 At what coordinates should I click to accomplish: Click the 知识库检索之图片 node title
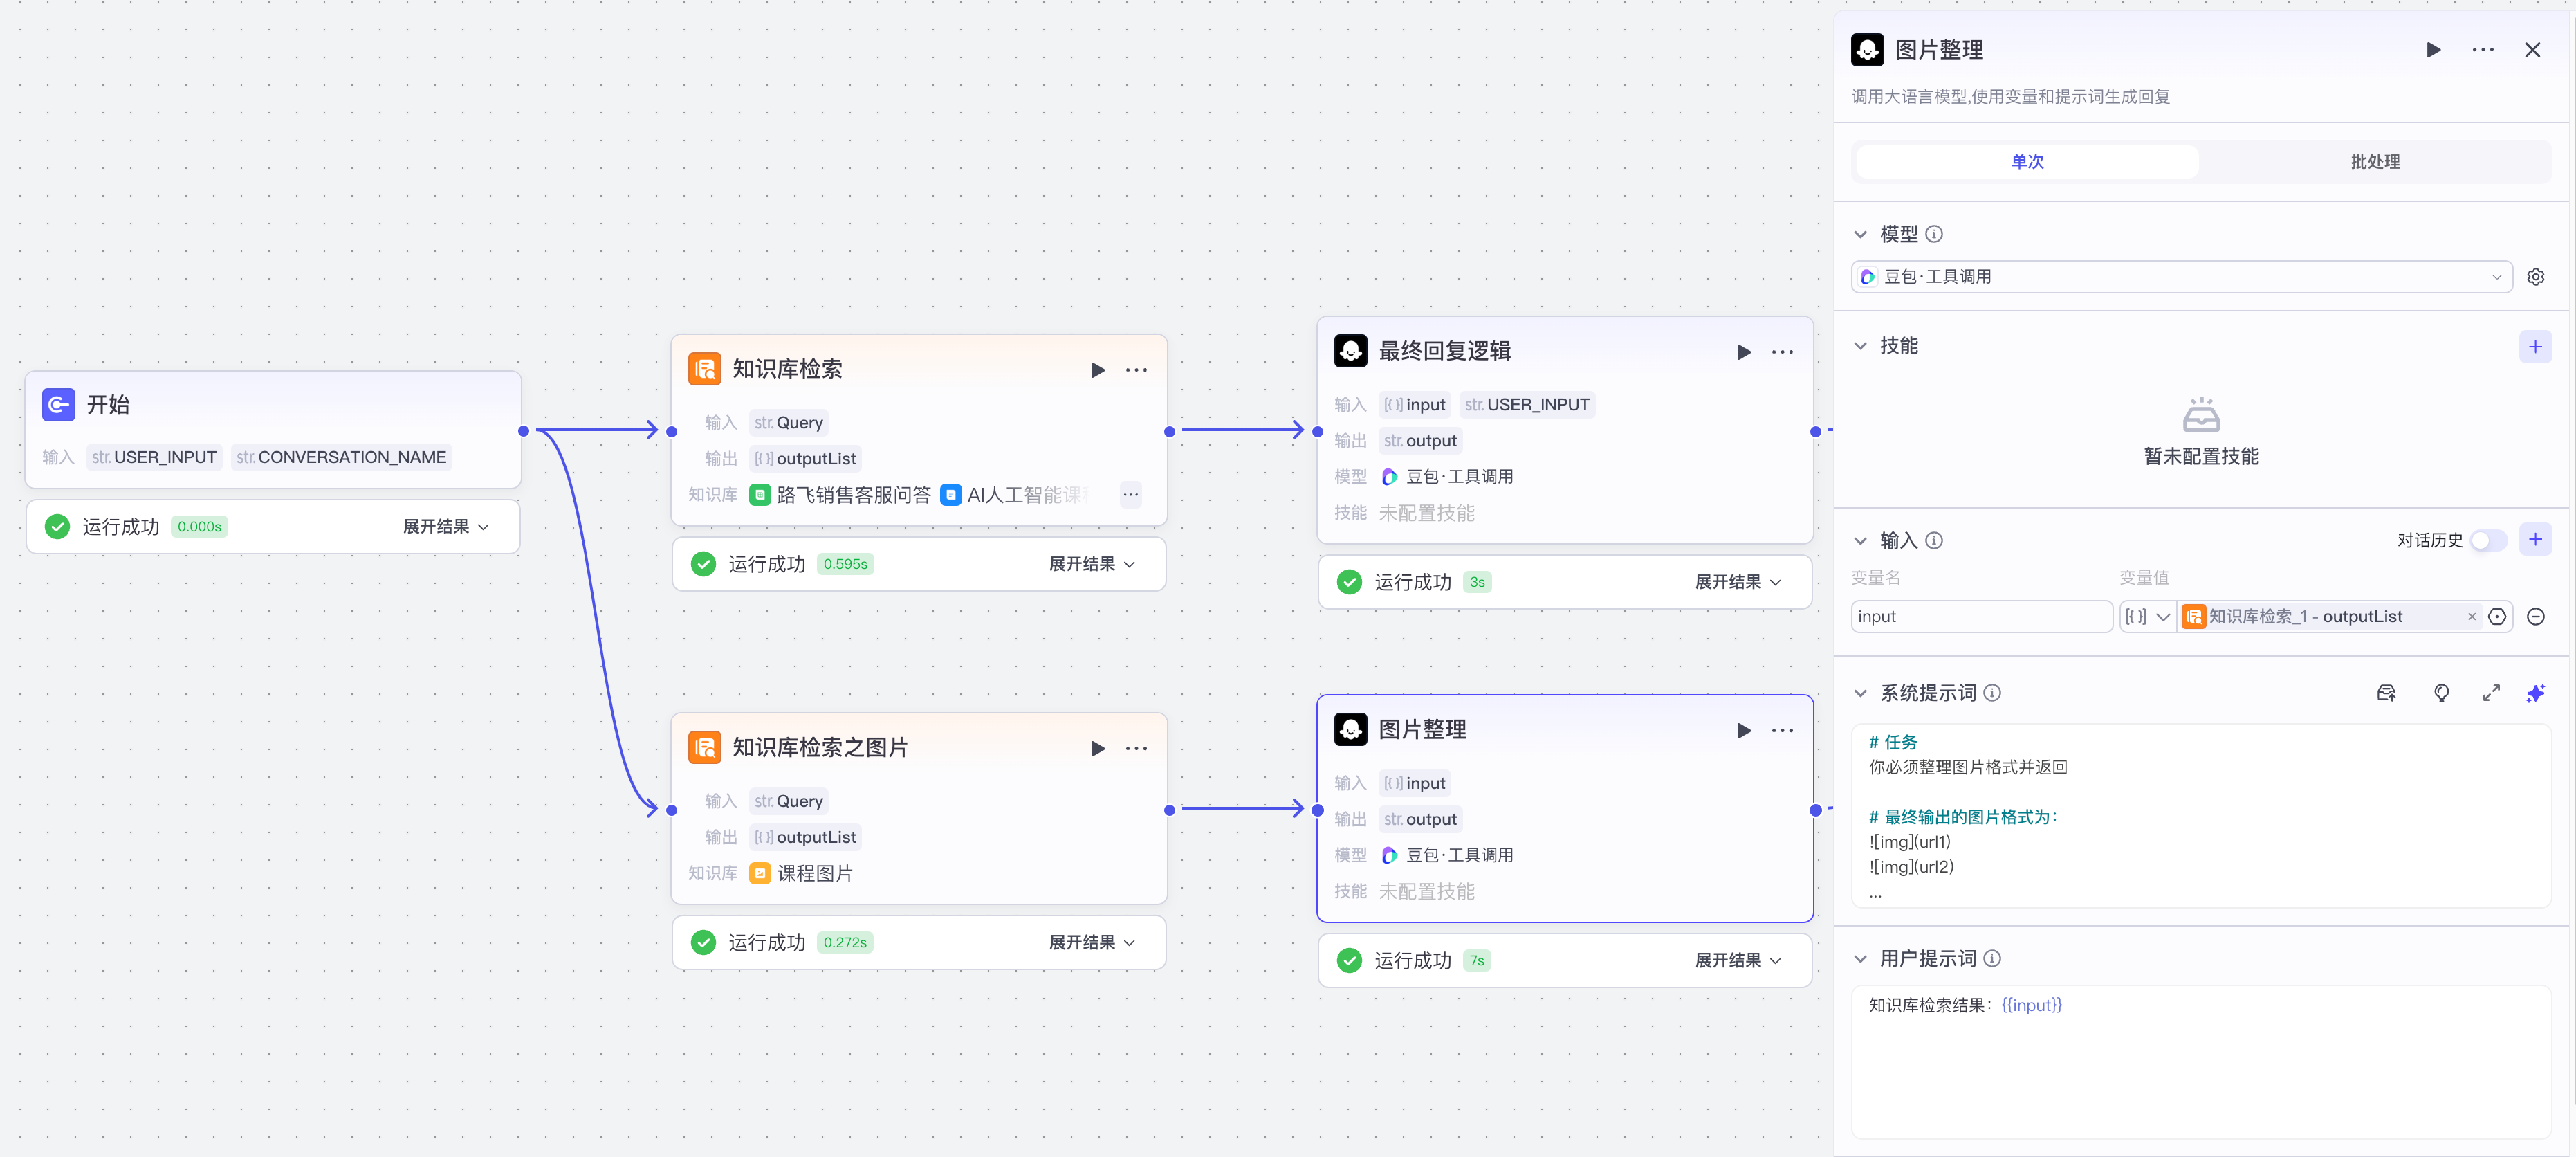(819, 747)
